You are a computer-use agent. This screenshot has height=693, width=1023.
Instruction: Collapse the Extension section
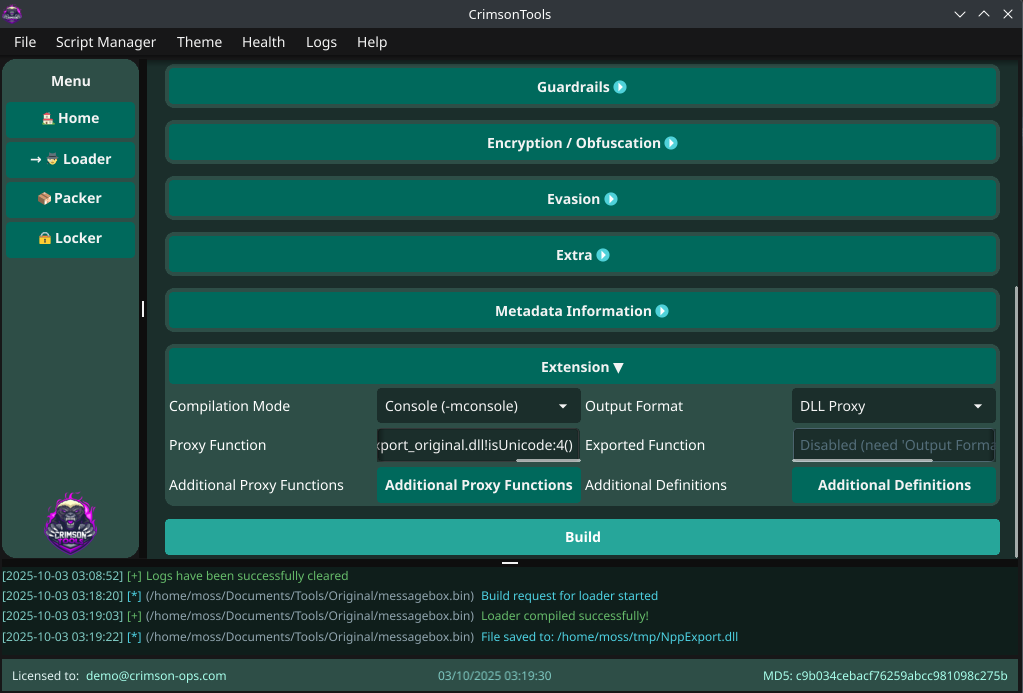[x=618, y=366]
